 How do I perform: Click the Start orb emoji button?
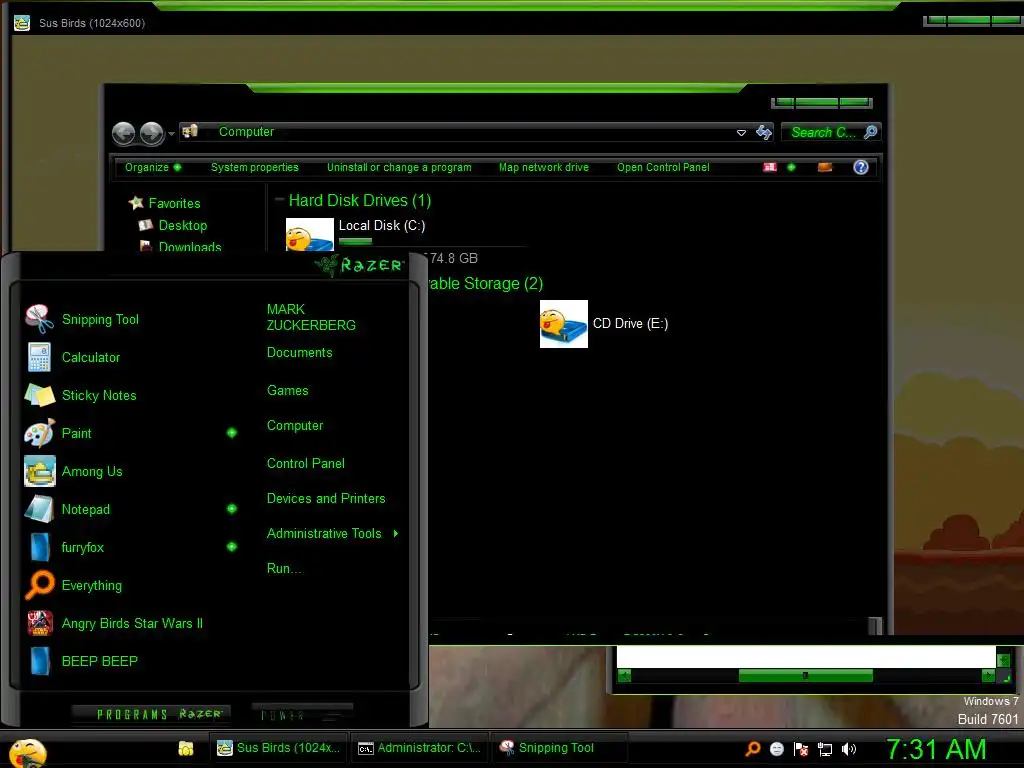[27, 752]
